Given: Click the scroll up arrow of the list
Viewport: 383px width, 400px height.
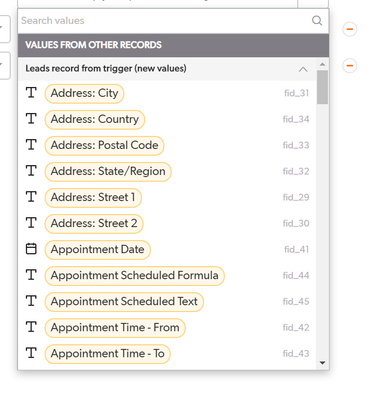Looking at the screenshot, I should [322, 64].
